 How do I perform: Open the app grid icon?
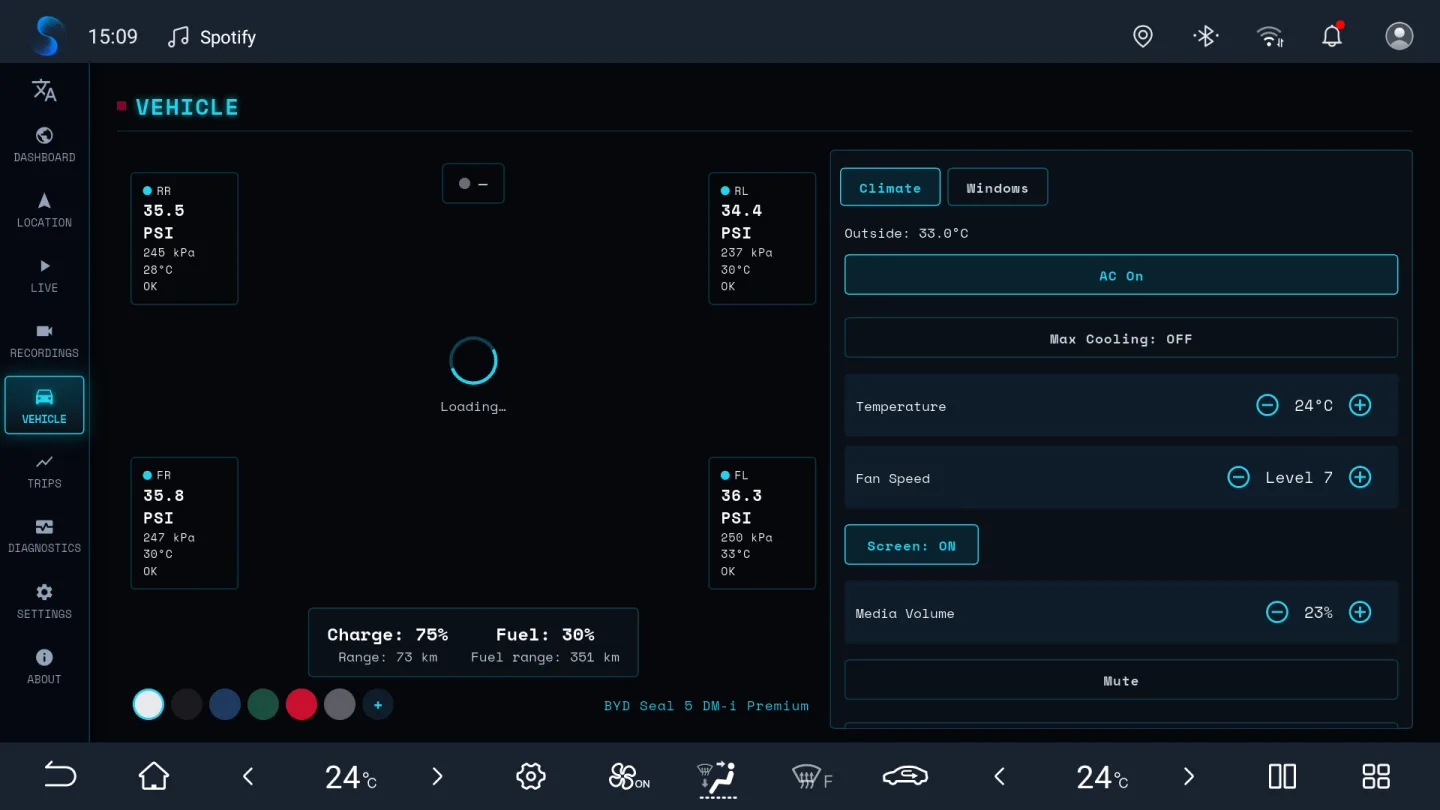click(x=1376, y=776)
